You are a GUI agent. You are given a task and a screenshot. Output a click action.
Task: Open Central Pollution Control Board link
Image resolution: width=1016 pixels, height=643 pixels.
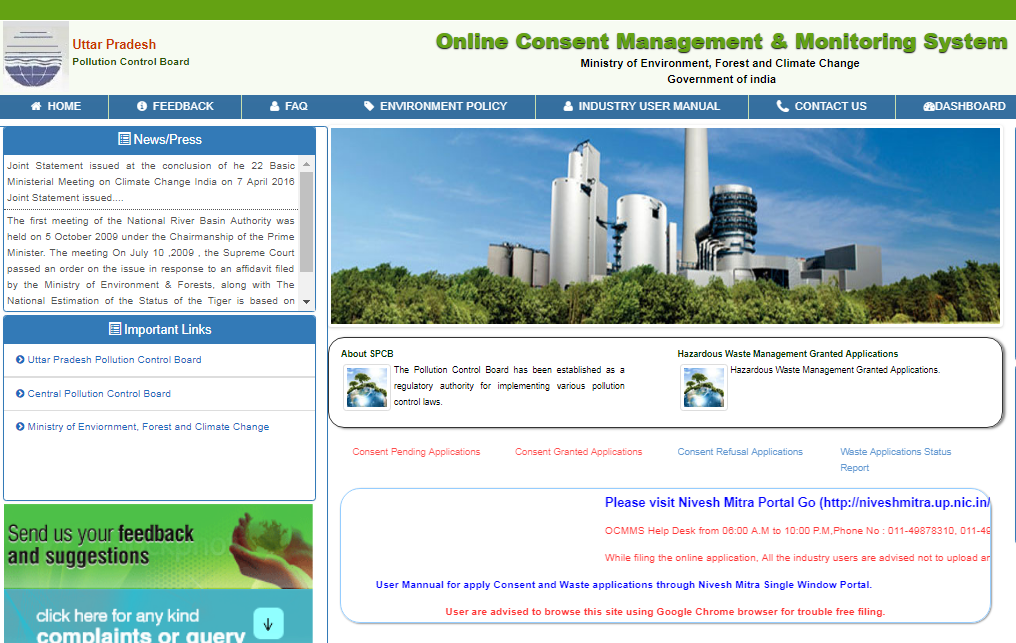pyautogui.click(x=99, y=393)
